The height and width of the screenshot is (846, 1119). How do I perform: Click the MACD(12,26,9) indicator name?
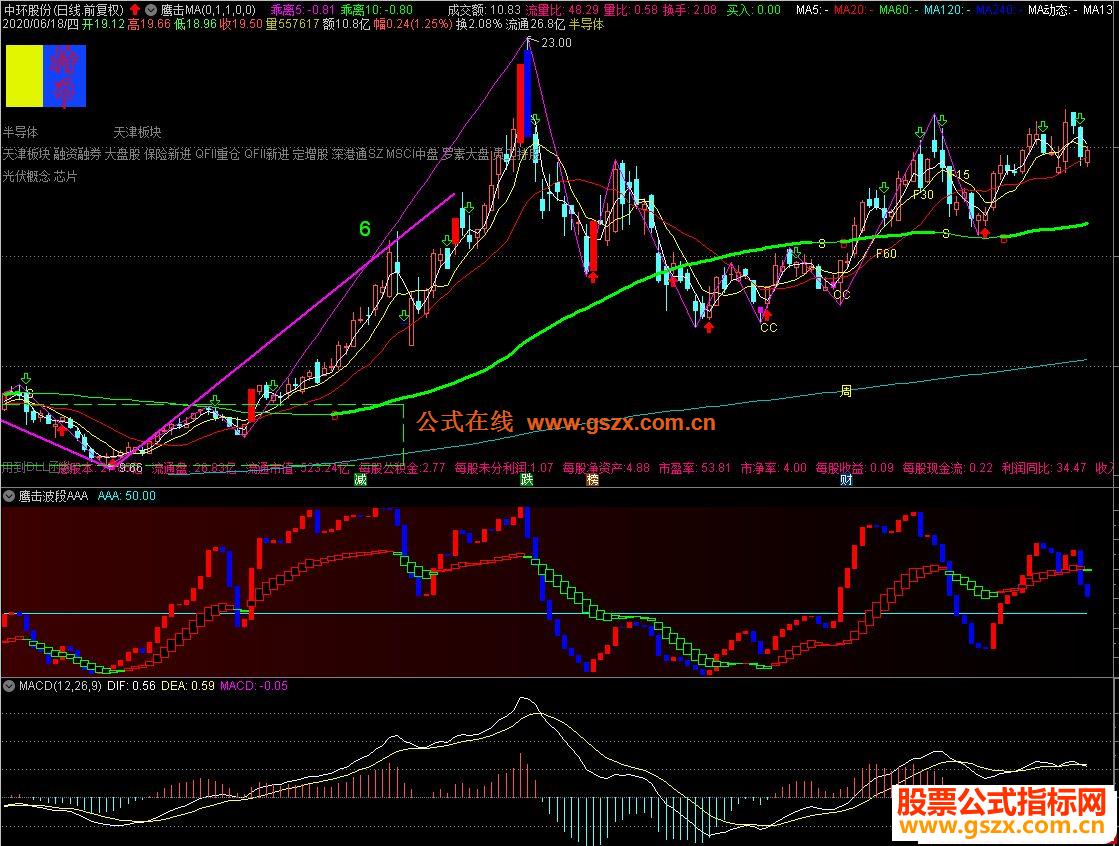click(x=61, y=685)
